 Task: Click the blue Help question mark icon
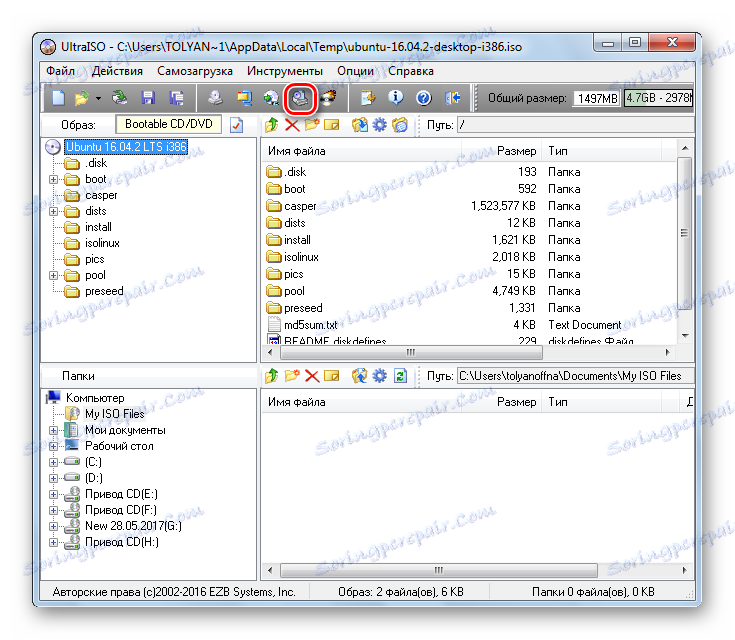424,98
